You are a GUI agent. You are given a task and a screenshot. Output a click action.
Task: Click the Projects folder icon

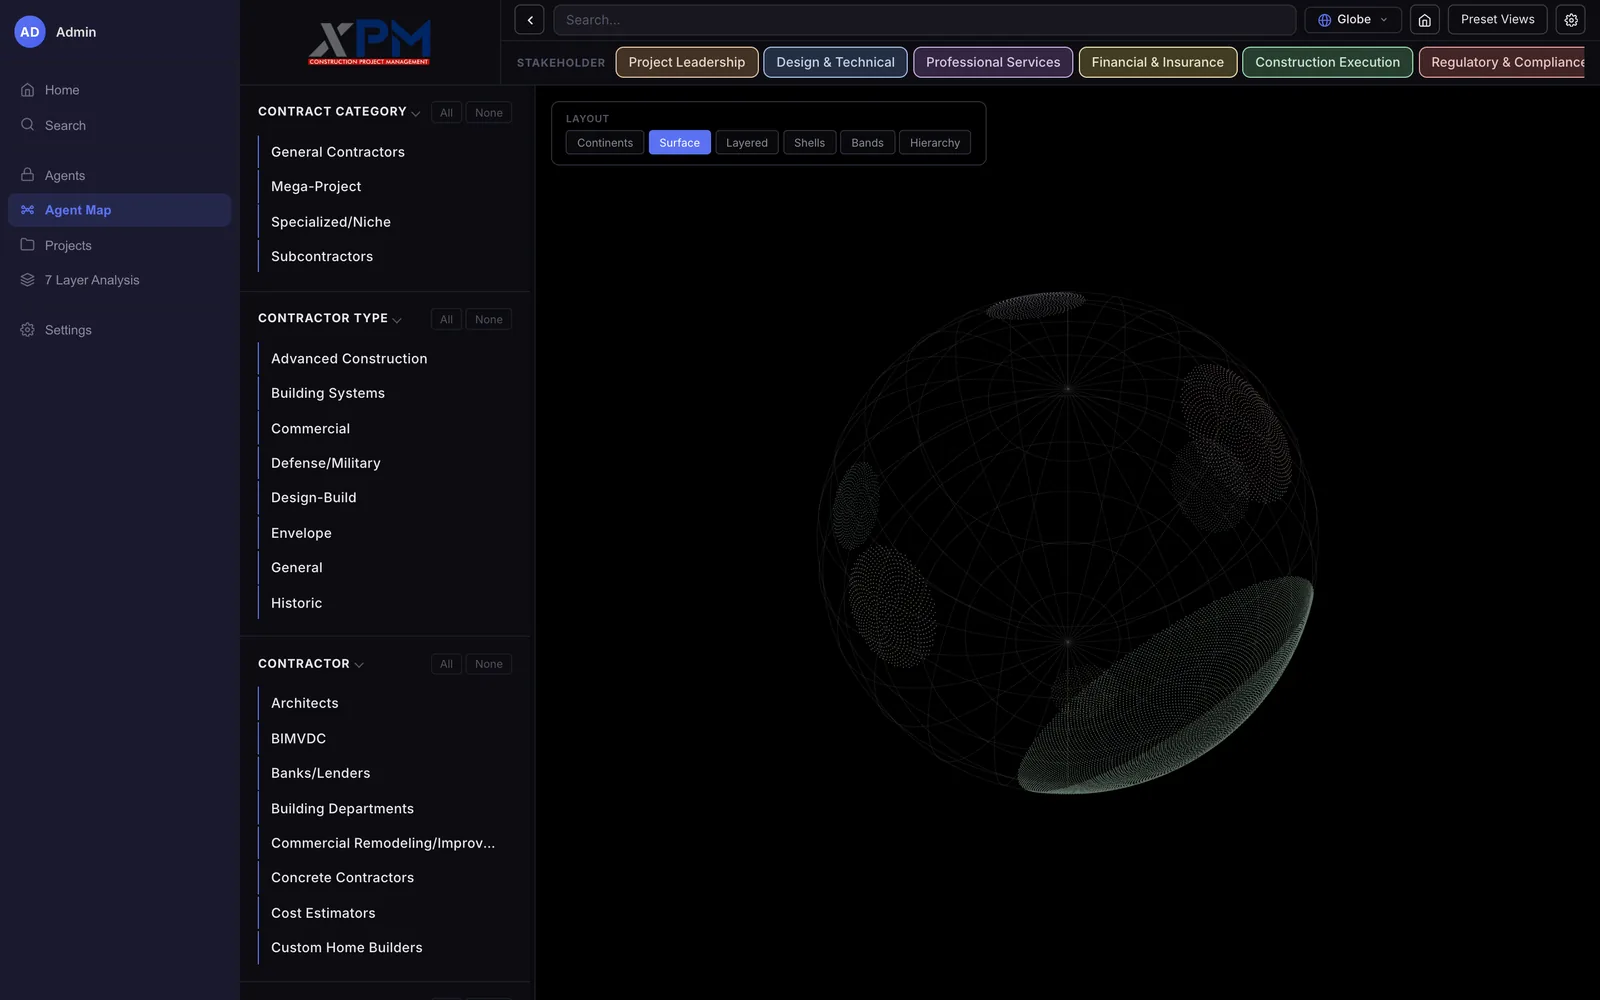pos(27,245)
